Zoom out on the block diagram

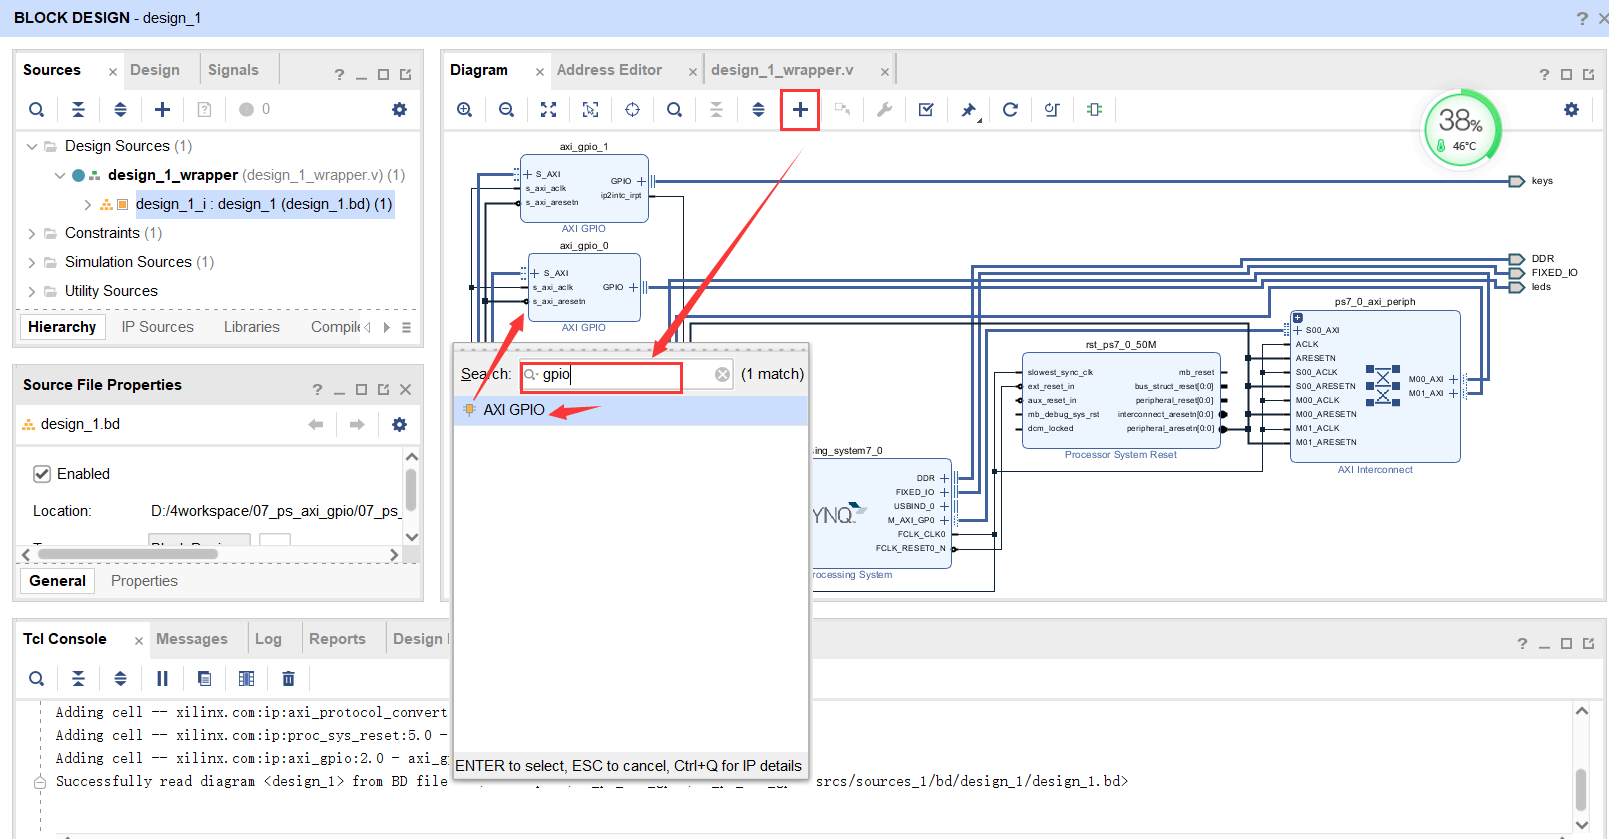pos(507,110)
